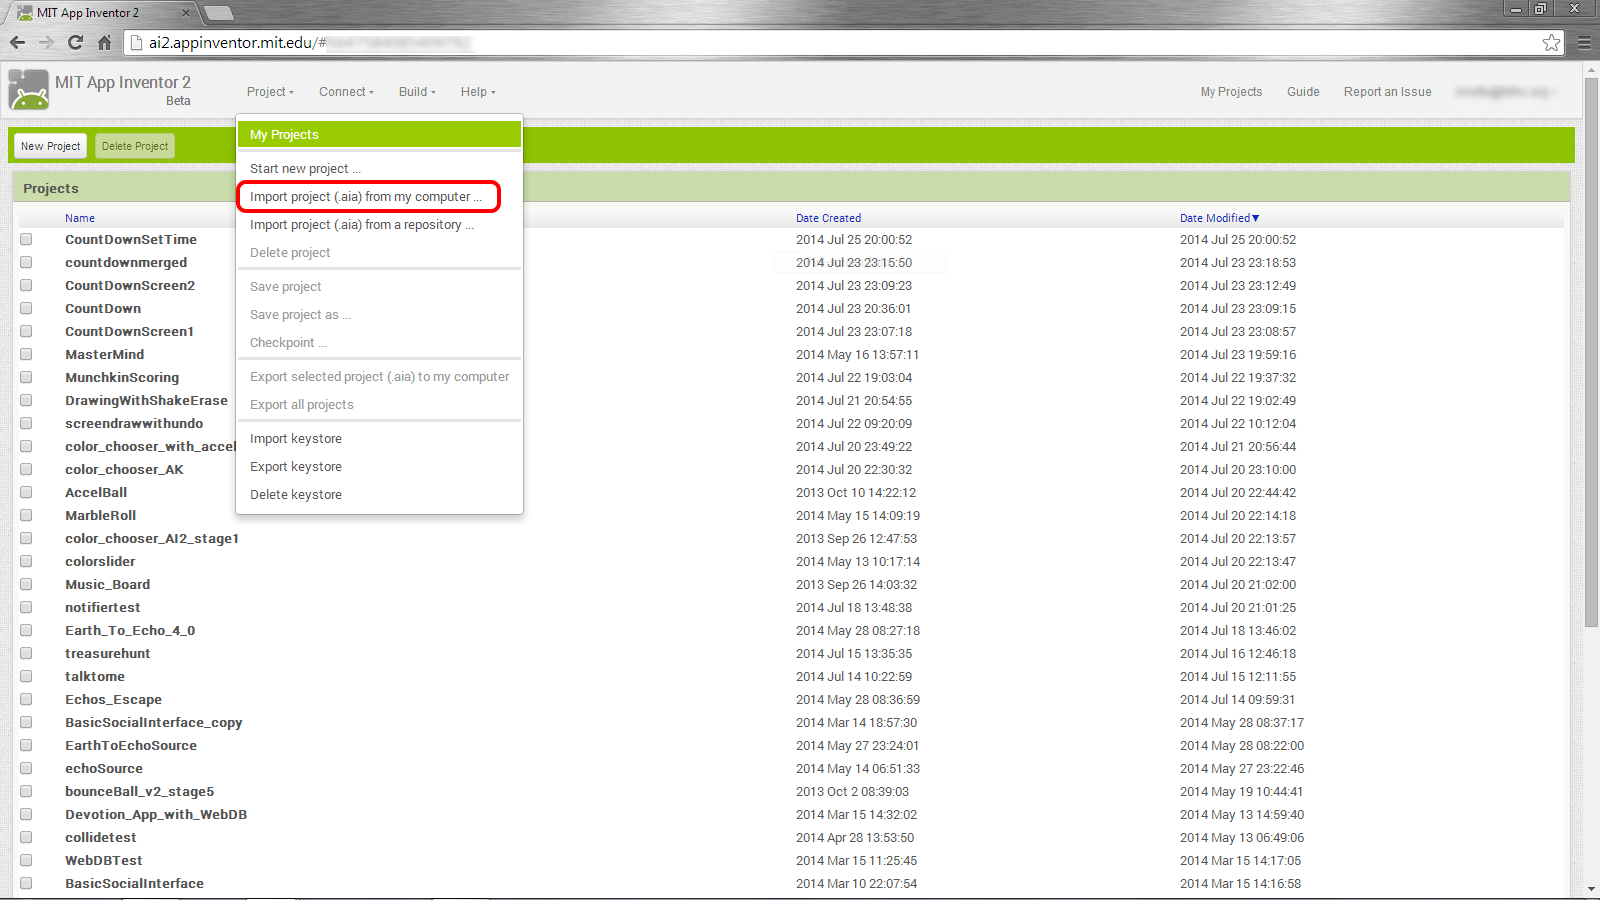Open the EarthToEchoSource project
Screen dimensions: 1600x900
[131, 746]
